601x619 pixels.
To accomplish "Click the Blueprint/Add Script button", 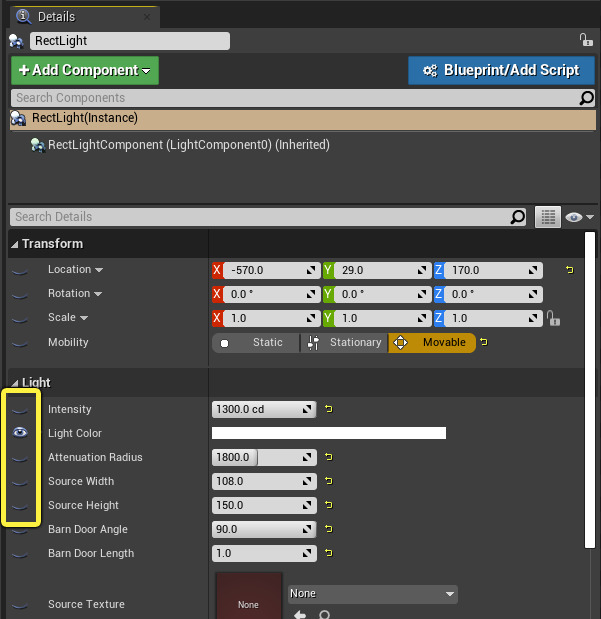I will pyautogui.click(x=501, y=70).
